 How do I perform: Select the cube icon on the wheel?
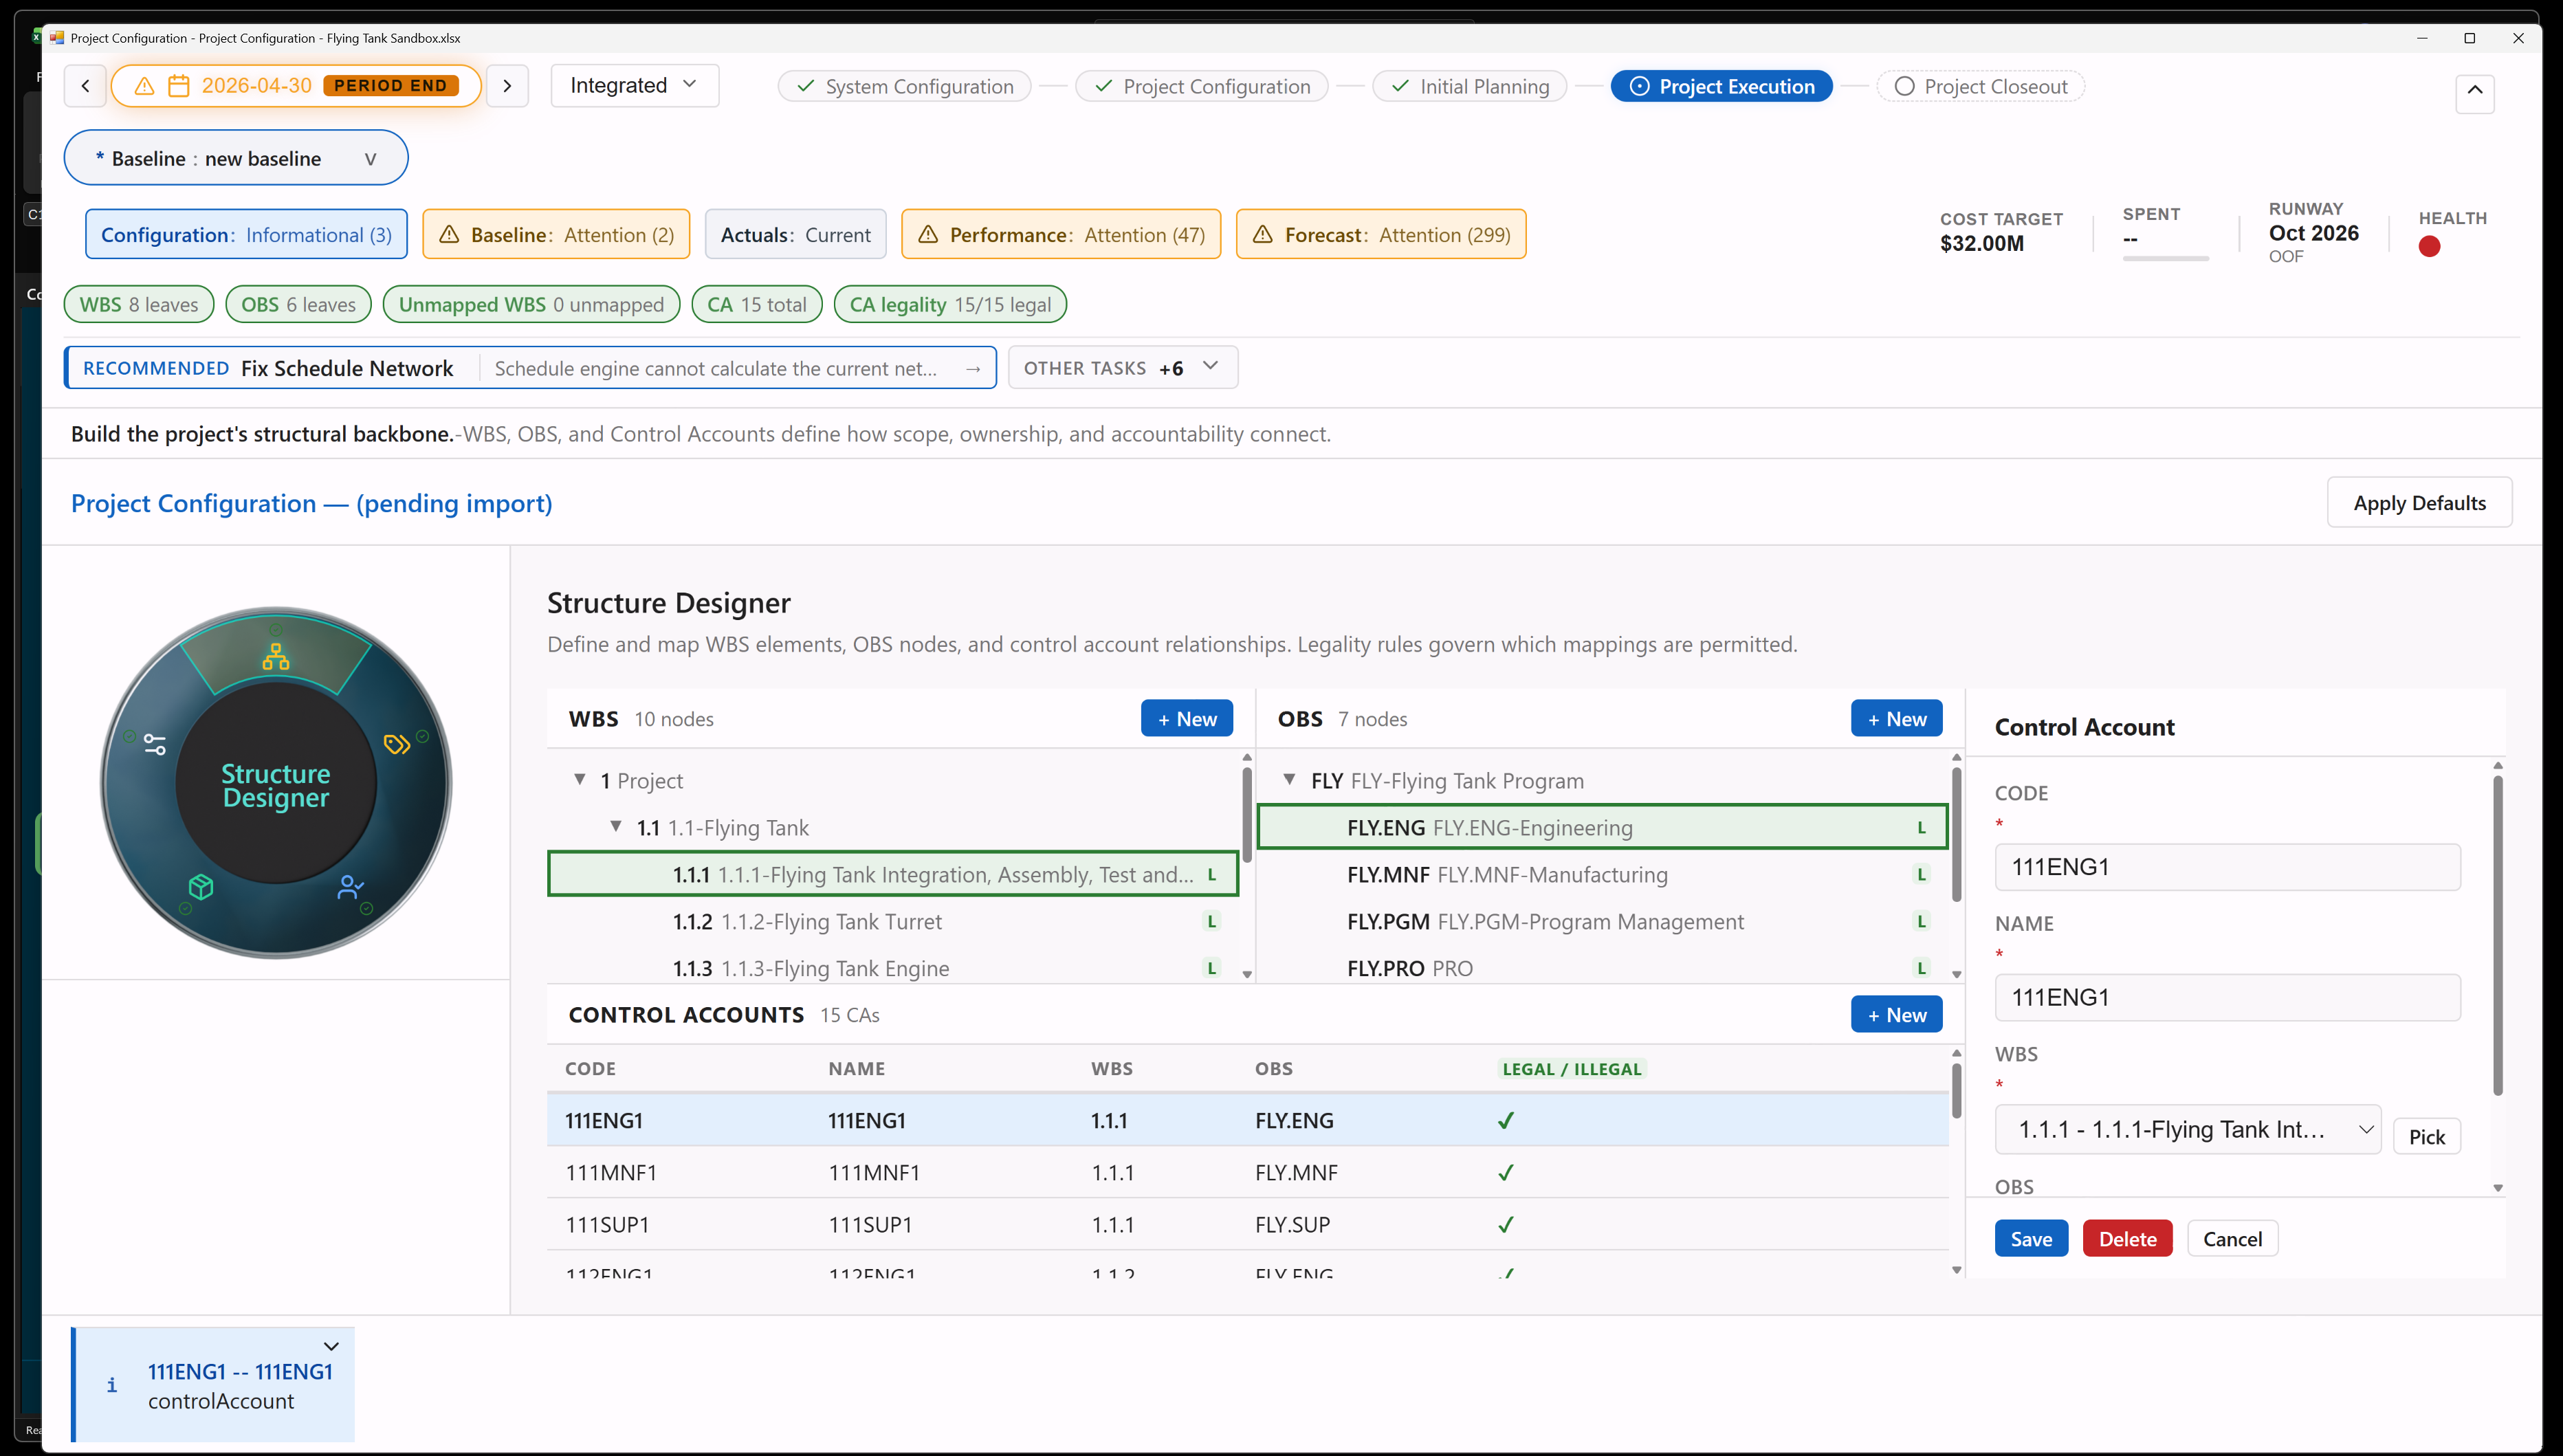pos(201,887)
